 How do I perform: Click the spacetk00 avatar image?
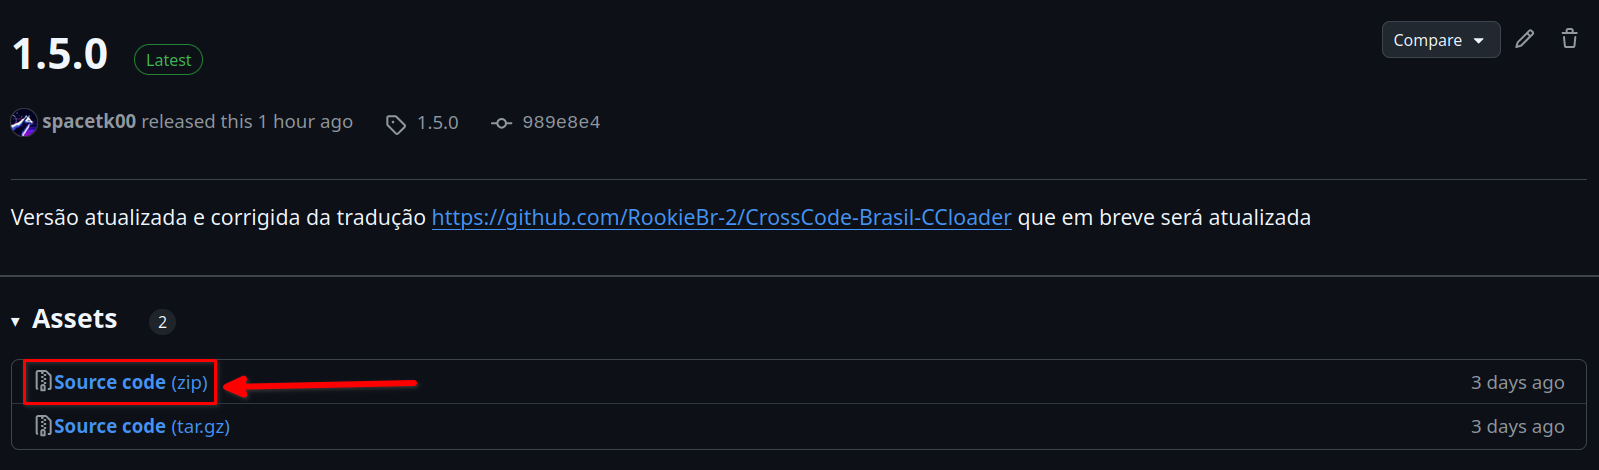click(24, 123)
